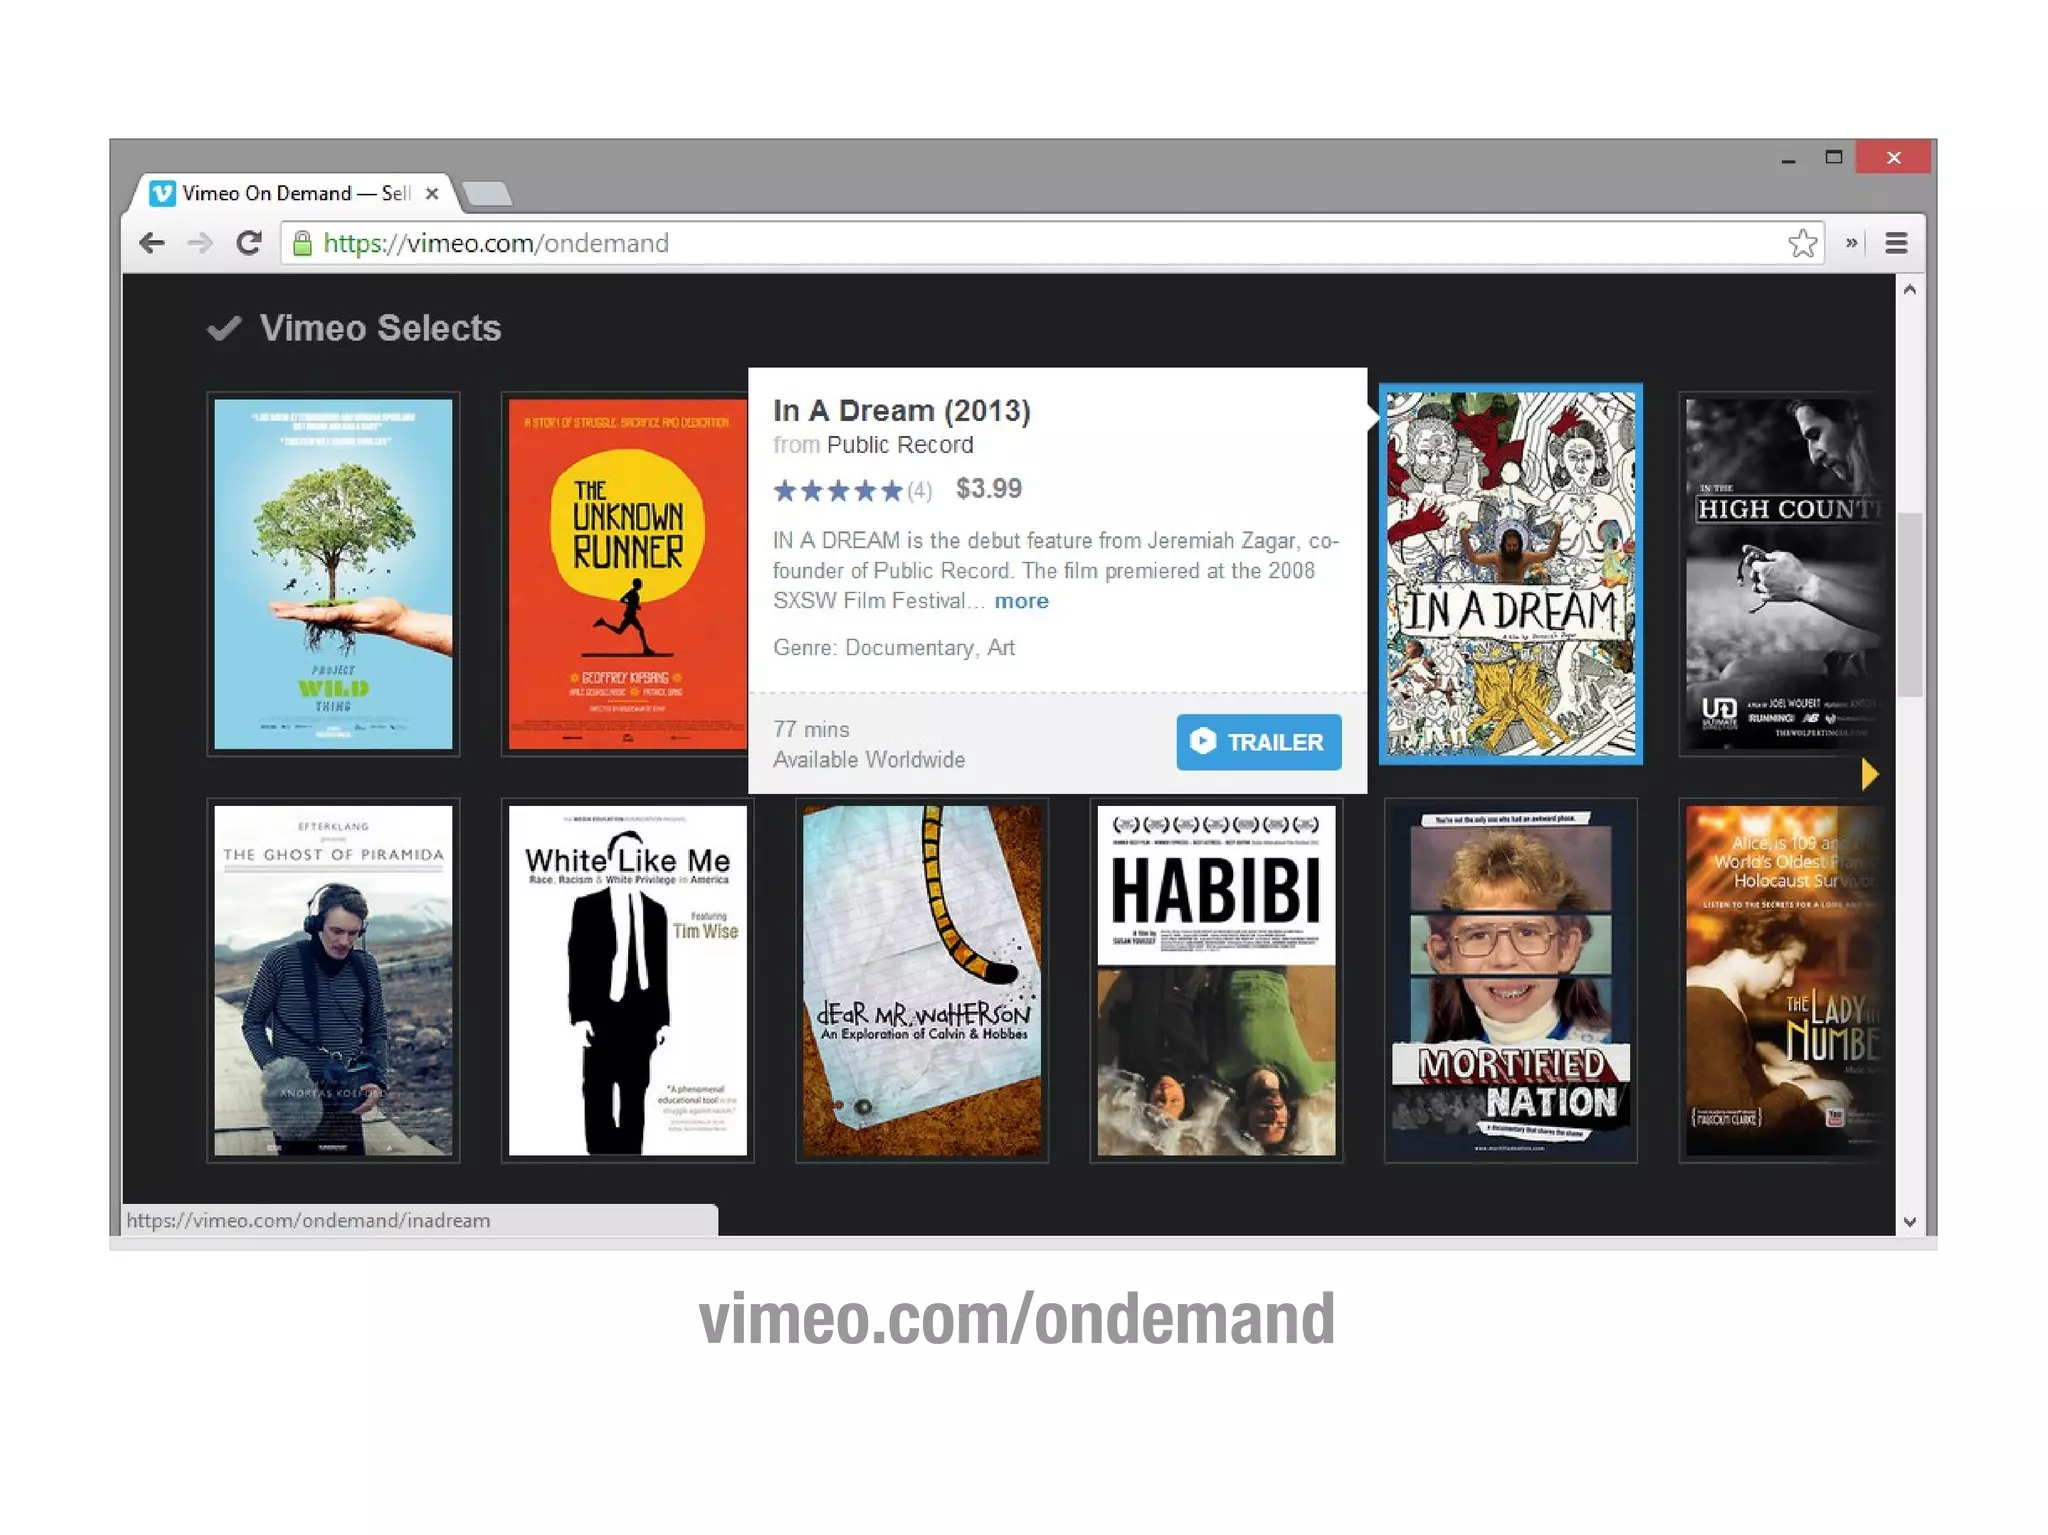This screenshot has width=2048, height=1535.
Task: Open the Chrome hamburger menu
Action: pyautogui.click(x=1895, y=243)
